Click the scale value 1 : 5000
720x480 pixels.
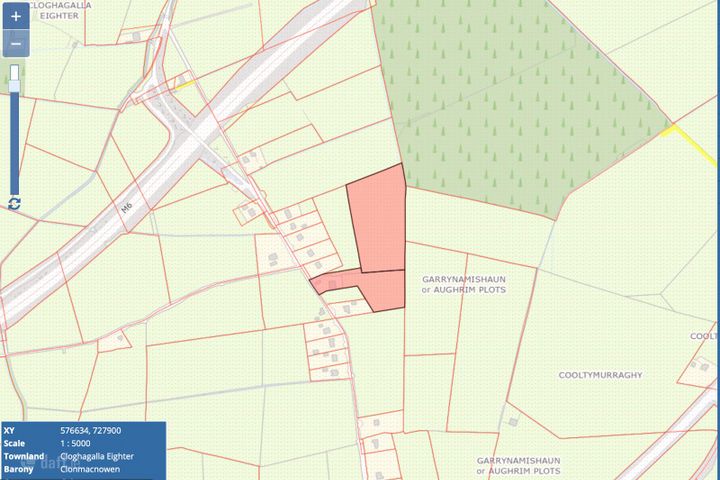click(77, 443)
